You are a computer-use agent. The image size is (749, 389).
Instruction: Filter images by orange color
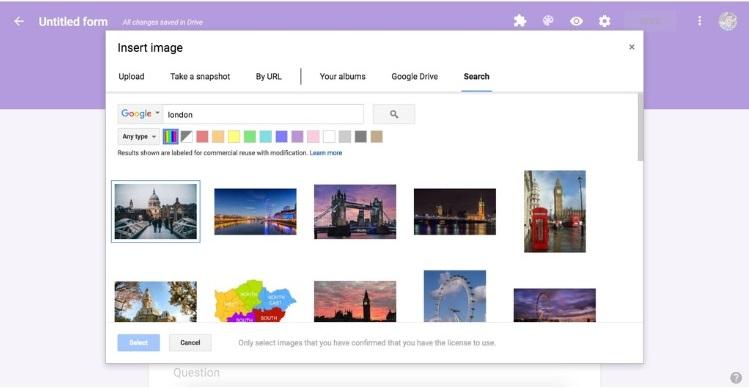click(218, 137)
